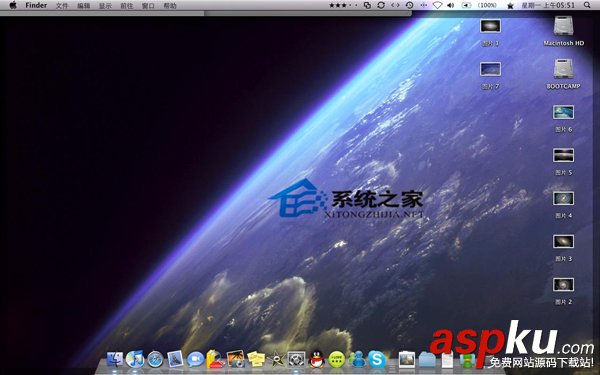Open Time Machine menu bar icon
600x375 pixels.
coord(409,5)
